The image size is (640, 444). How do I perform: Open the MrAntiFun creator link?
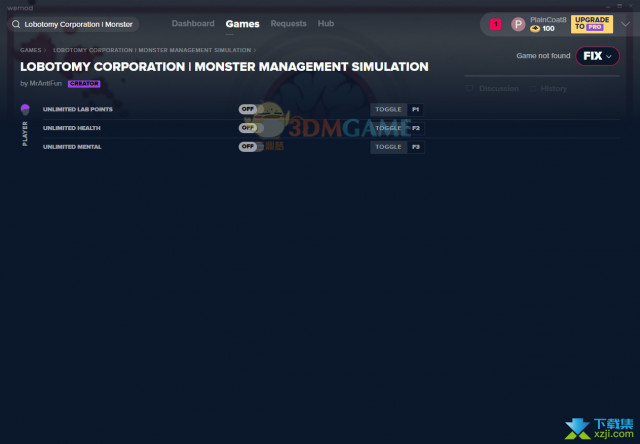[45, 83]
